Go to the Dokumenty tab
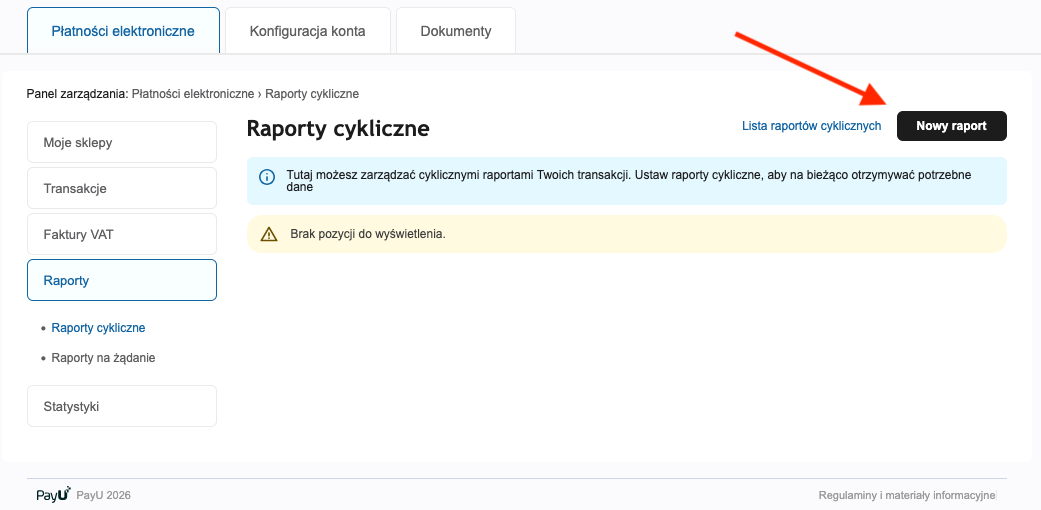Viewport: 1041px width, 510px height. 456,31
